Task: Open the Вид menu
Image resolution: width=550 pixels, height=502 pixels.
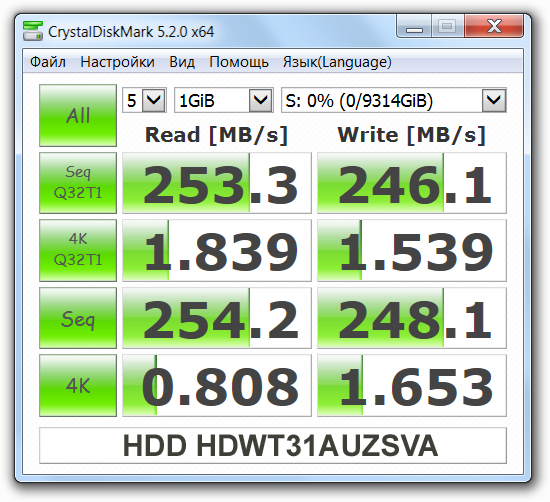Action: (x=182, y=62)
